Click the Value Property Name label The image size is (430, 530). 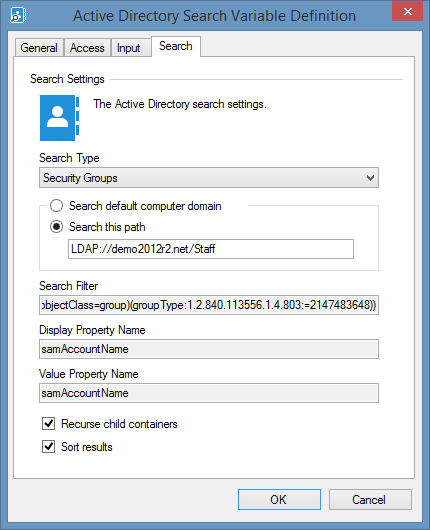89,374
